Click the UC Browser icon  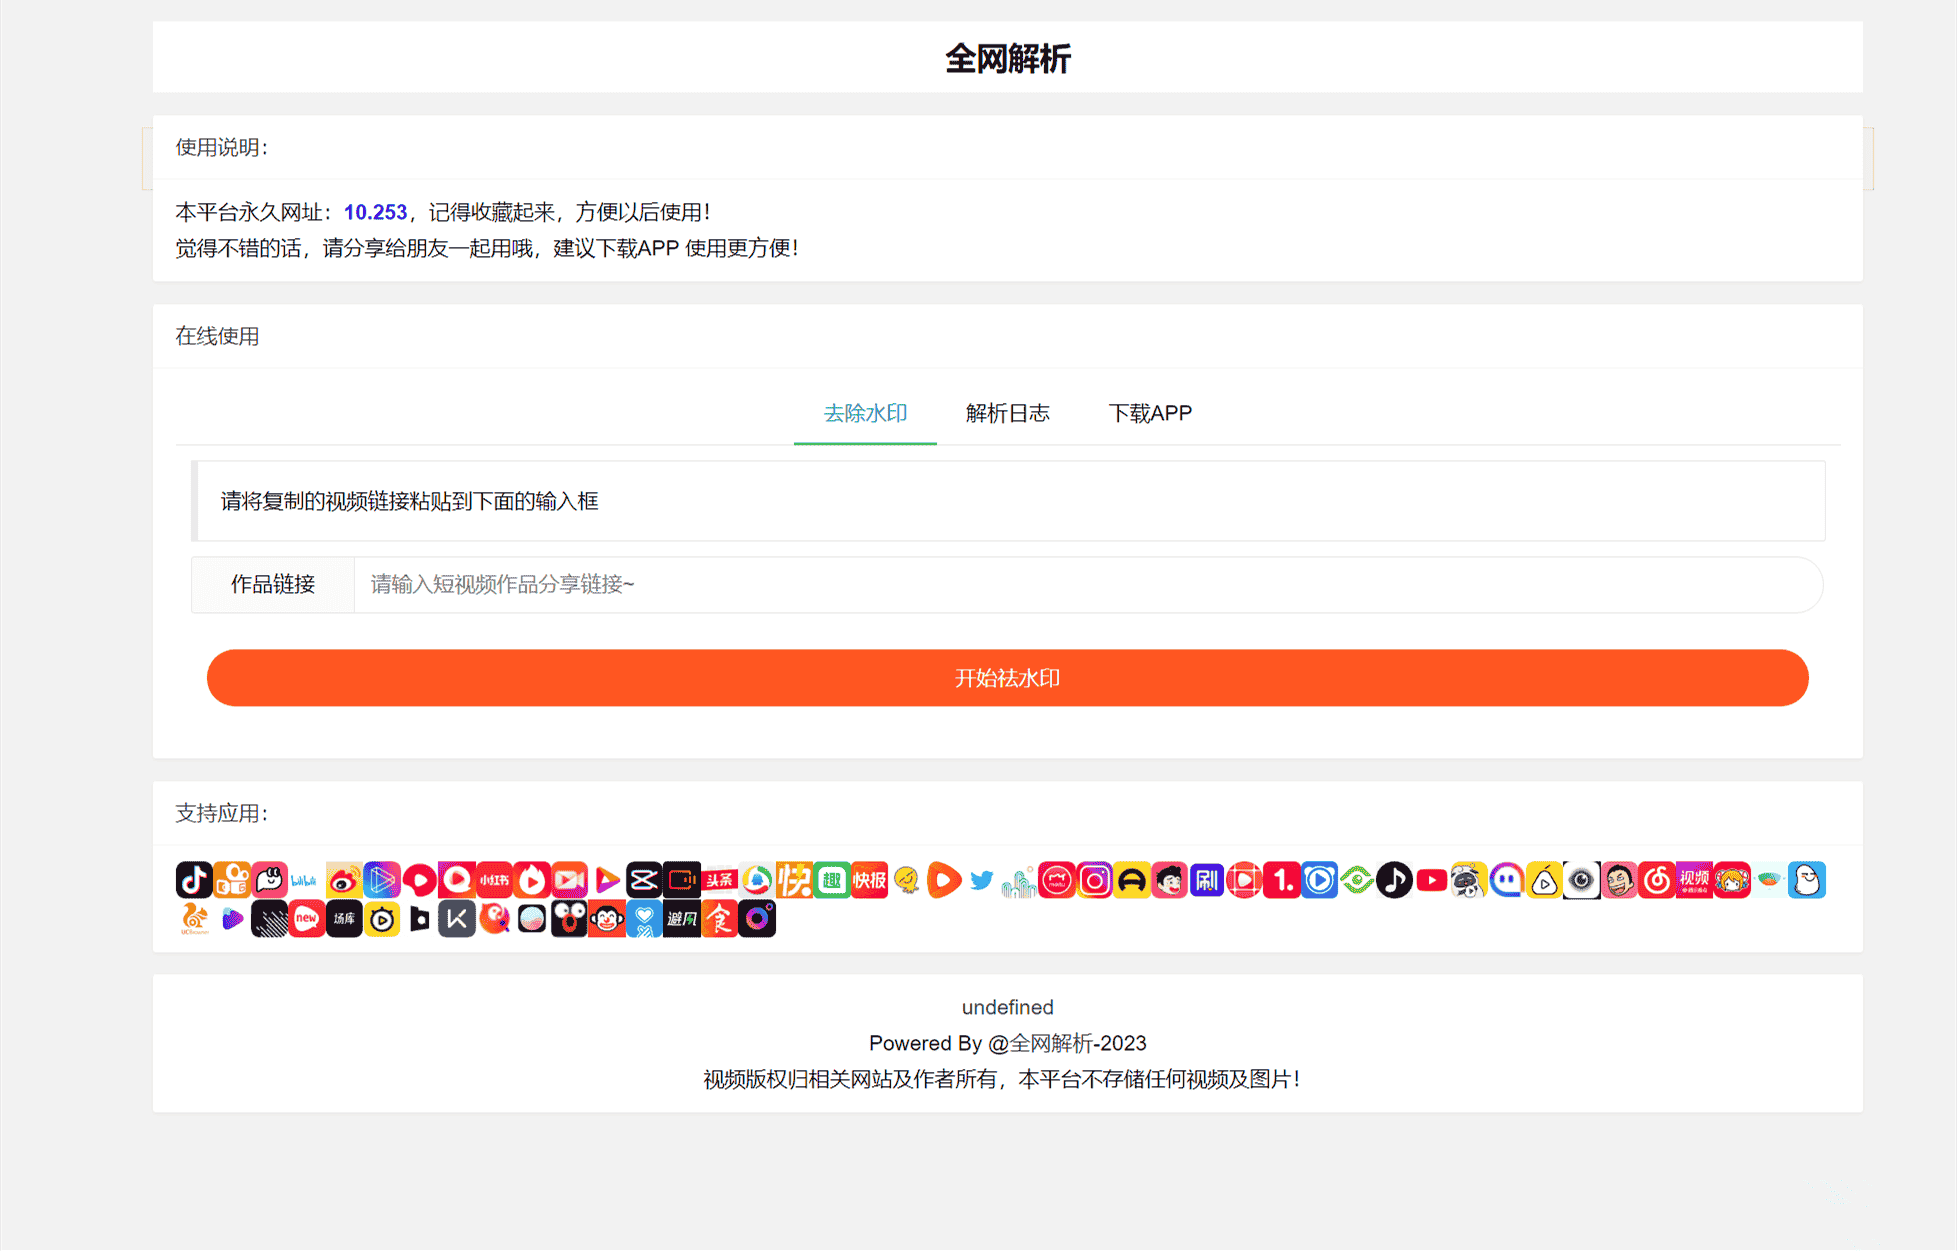tap(194, 919)
